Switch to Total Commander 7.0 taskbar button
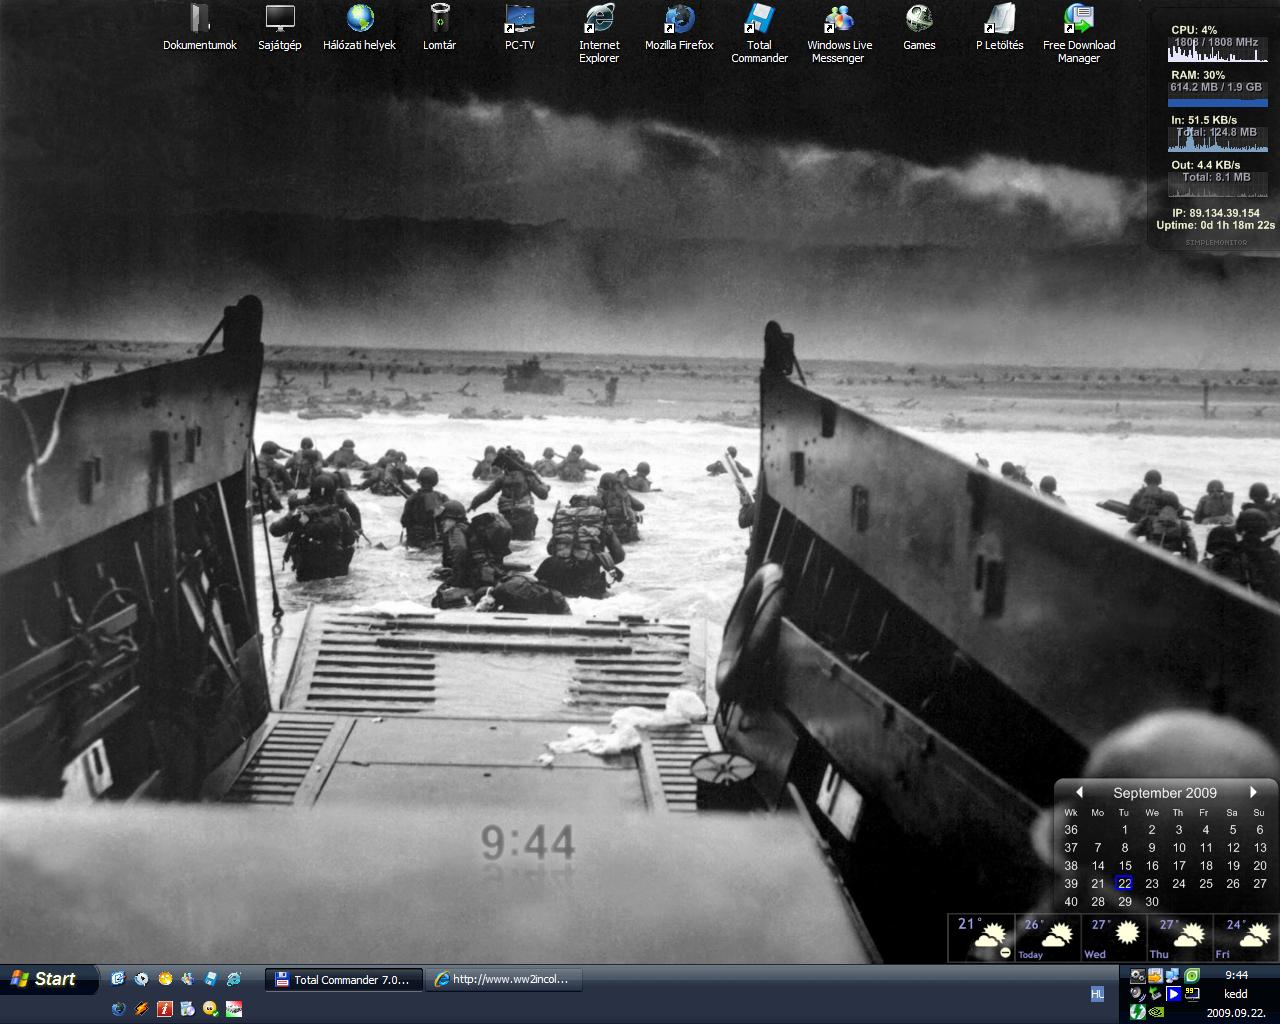This screenshot has height=1024, width=1280. pyautogui.click(x=343, y=980)
